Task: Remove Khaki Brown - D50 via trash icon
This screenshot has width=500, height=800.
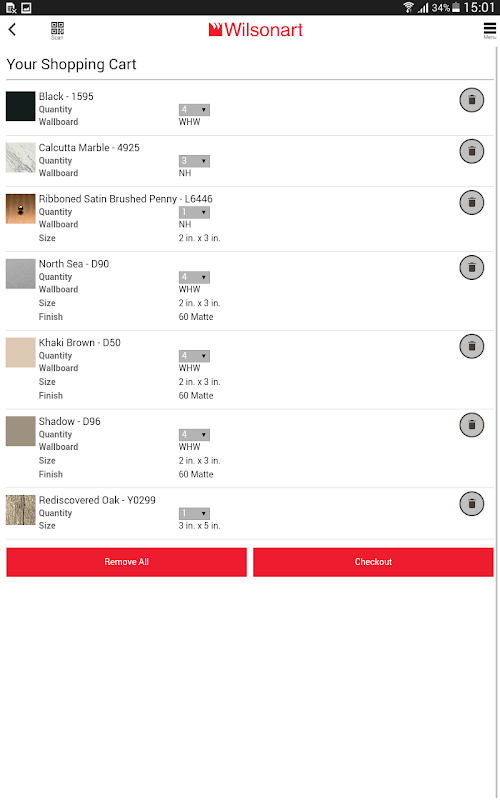Action: pos(472,346)
